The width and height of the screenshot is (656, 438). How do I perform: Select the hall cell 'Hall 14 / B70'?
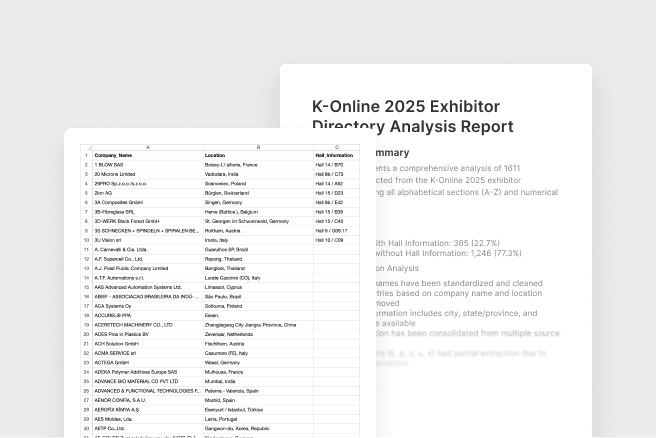(336, 165)
